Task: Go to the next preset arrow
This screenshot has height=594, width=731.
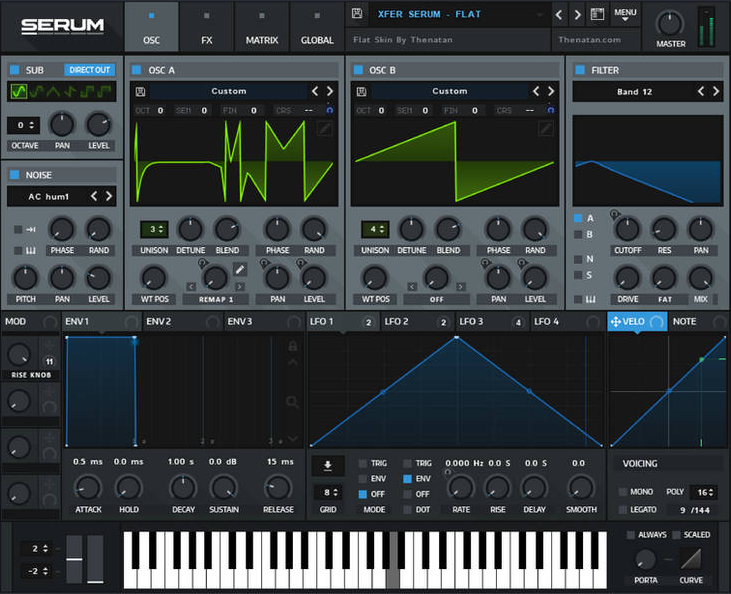Action: (578, 14)
